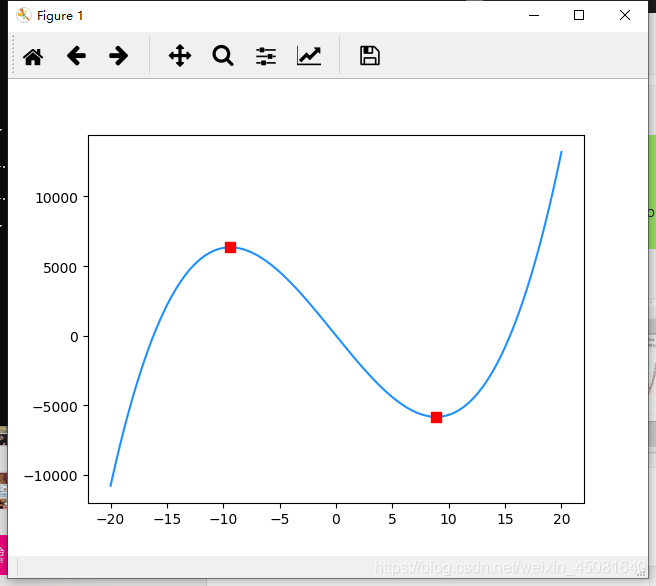Image resolution: width=656 pixels, height=586 pixels.
Task: Click the x-axis label 10
Action: click(448, 519)
